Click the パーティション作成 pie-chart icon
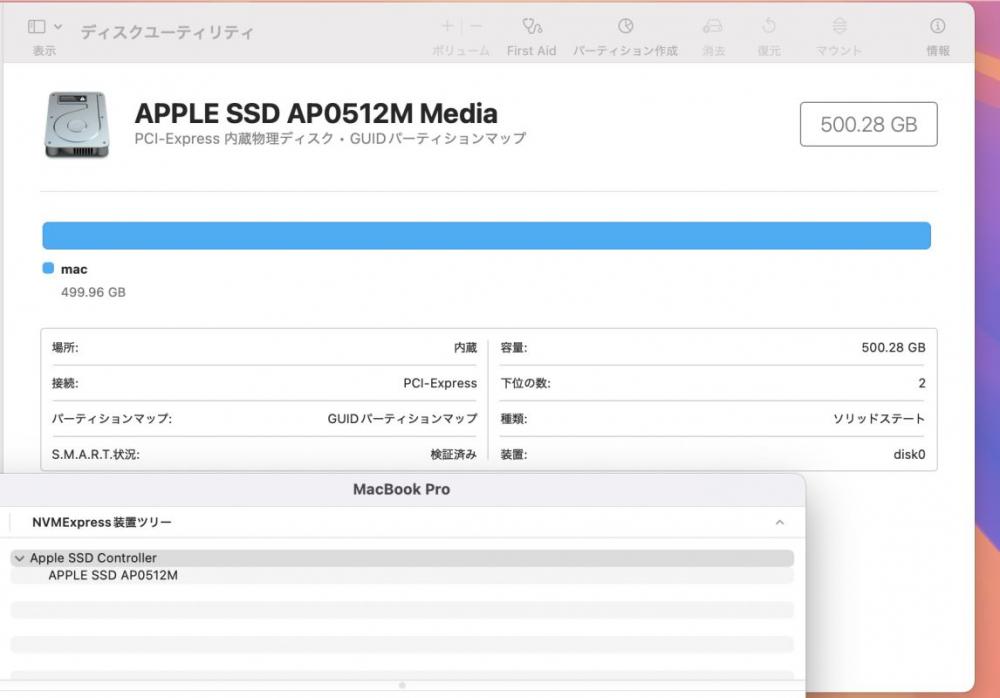1000x698 pixels. 626,26
